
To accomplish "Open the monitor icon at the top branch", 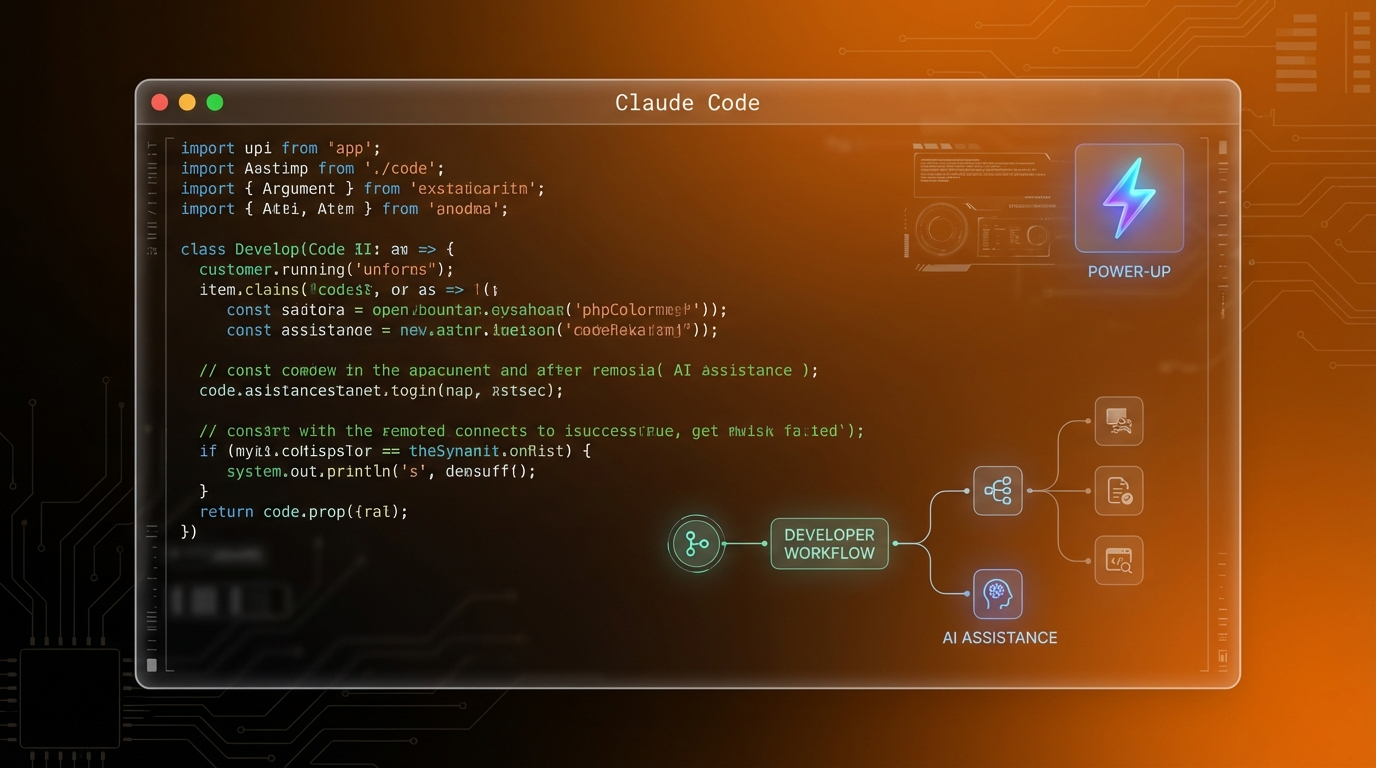I will pyautogui.click(x=1119, y=421).
